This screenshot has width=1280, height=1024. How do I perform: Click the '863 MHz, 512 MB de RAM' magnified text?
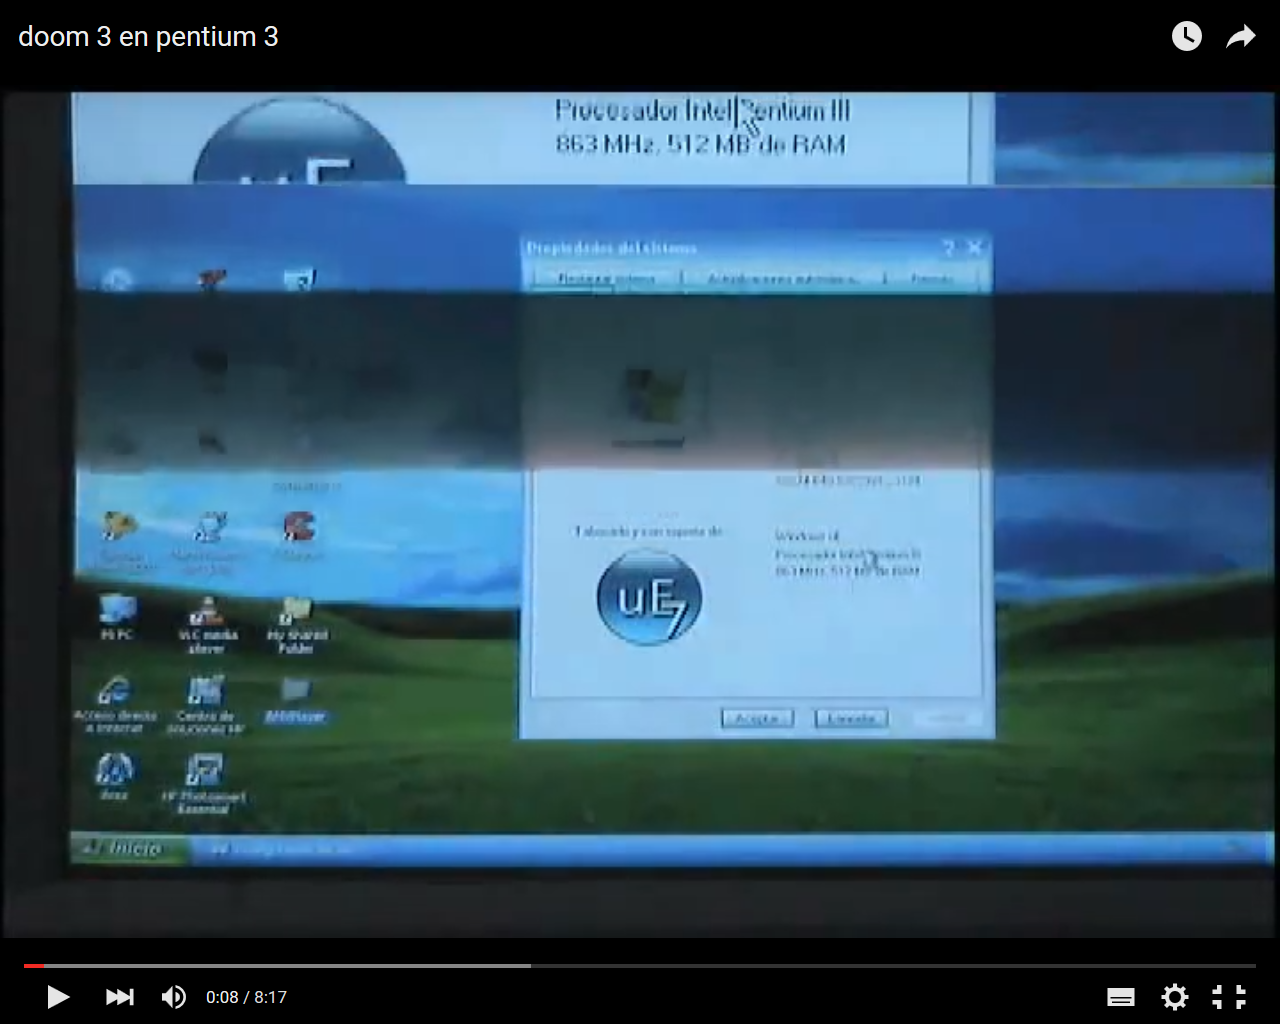[x=701, y=145]
